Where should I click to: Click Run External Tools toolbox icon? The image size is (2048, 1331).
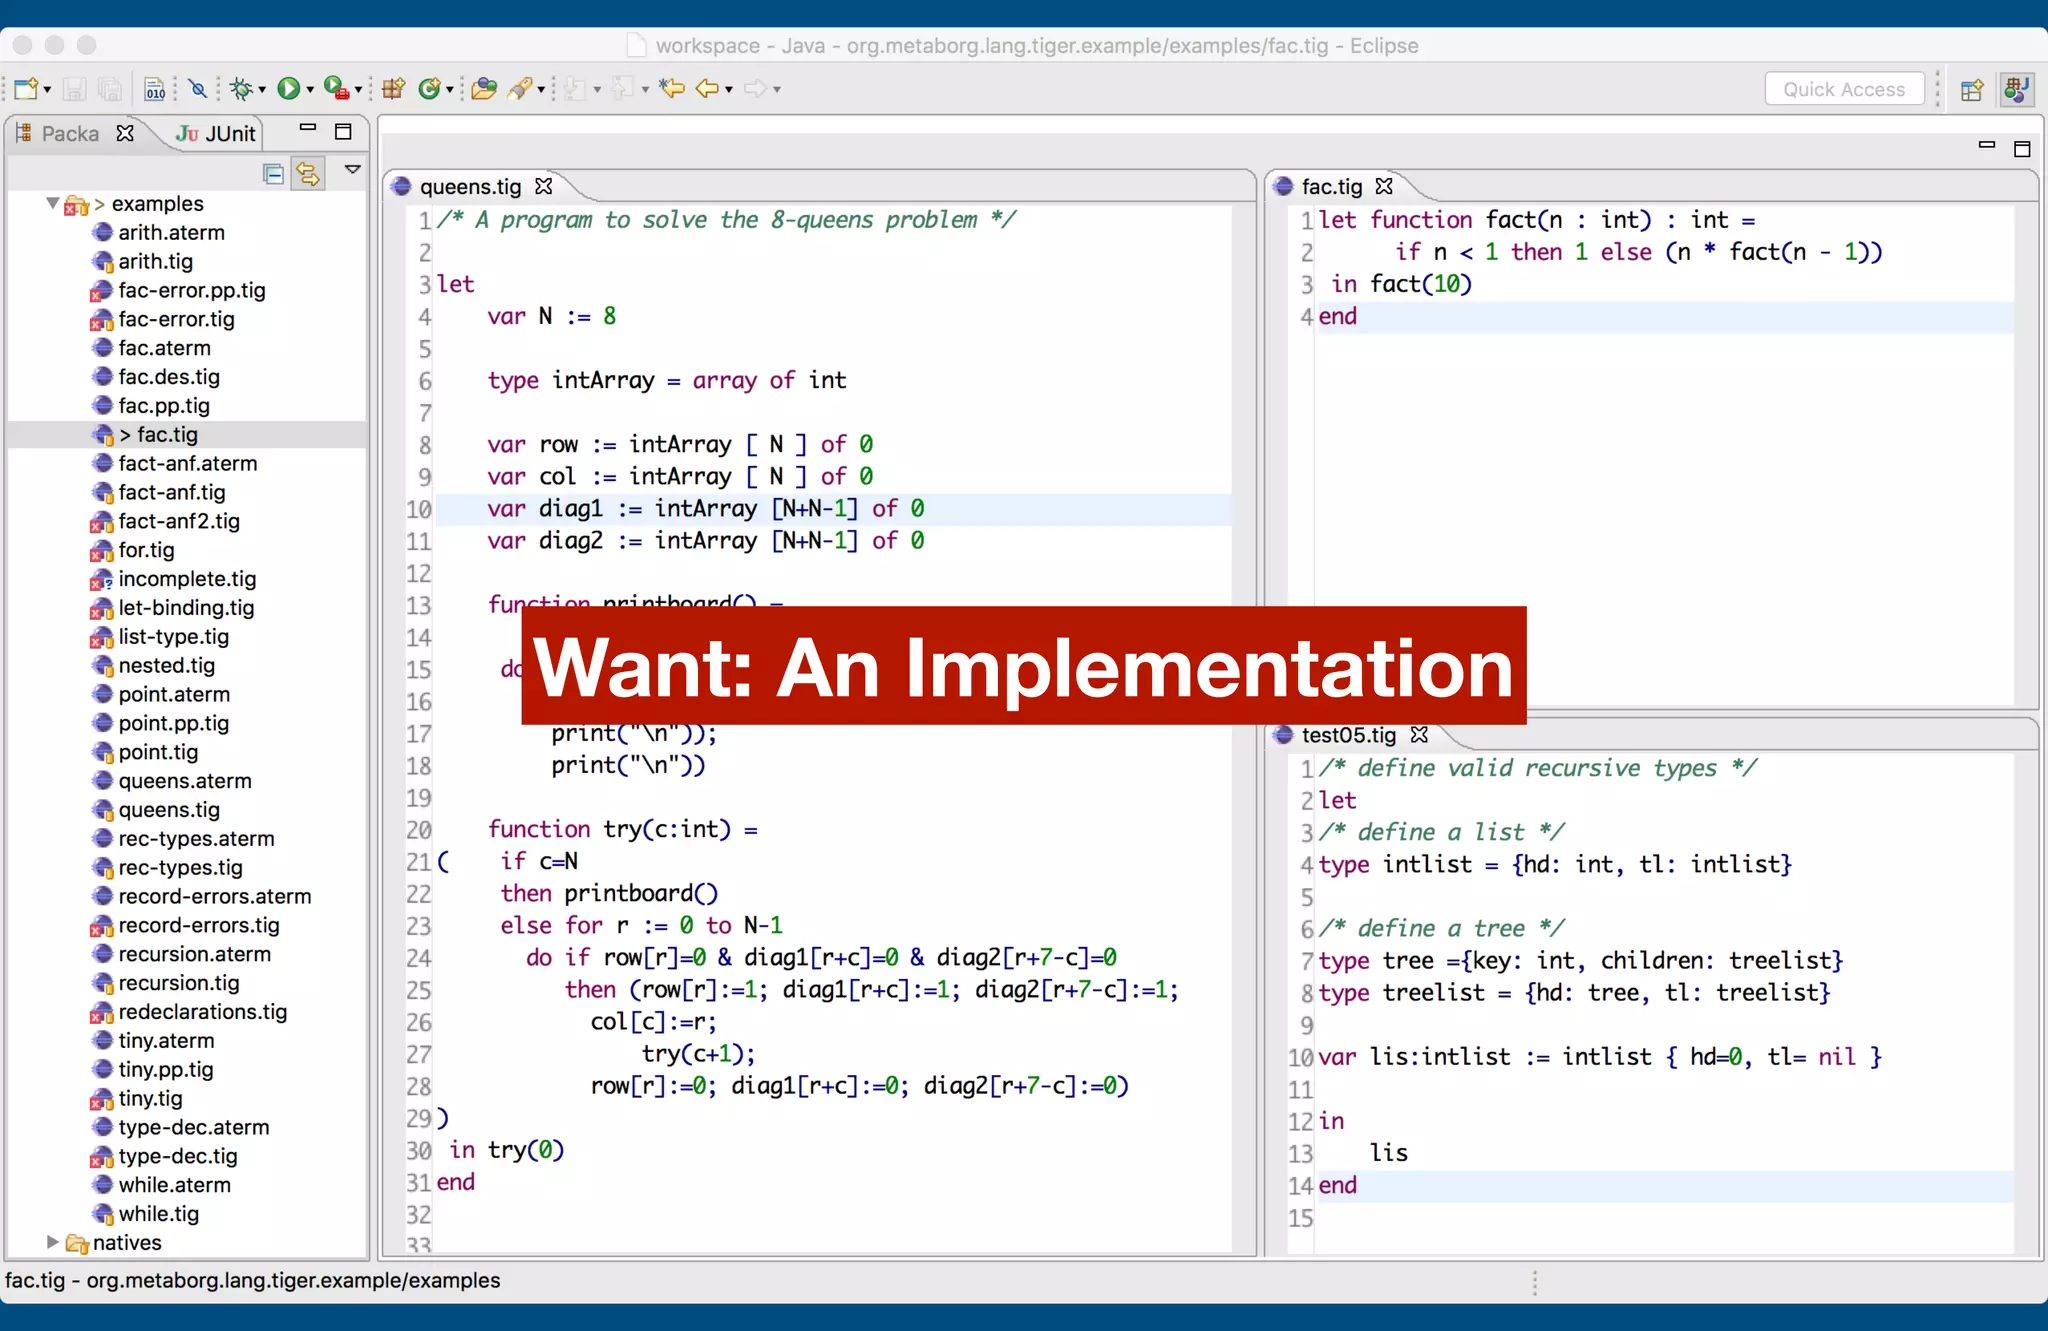(336, 89)
